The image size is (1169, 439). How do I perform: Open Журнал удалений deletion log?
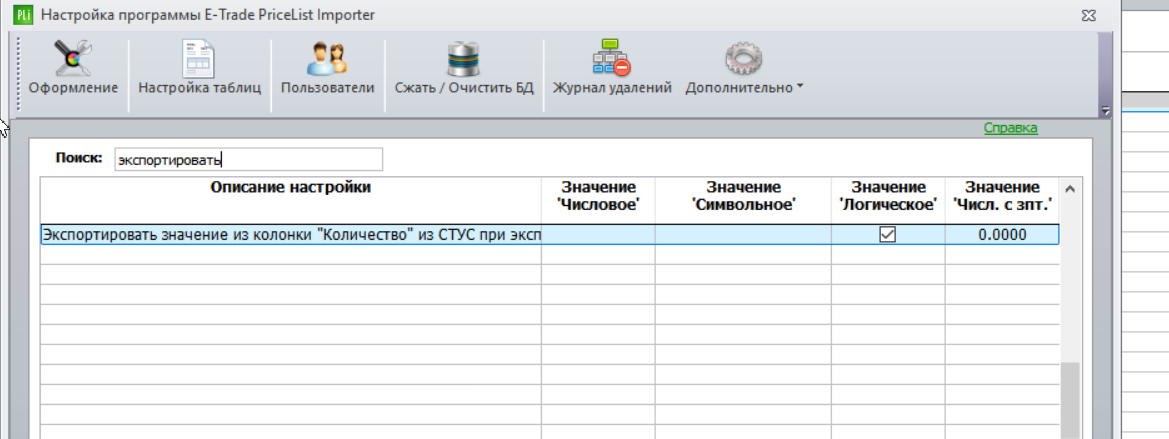coord(612,70)
